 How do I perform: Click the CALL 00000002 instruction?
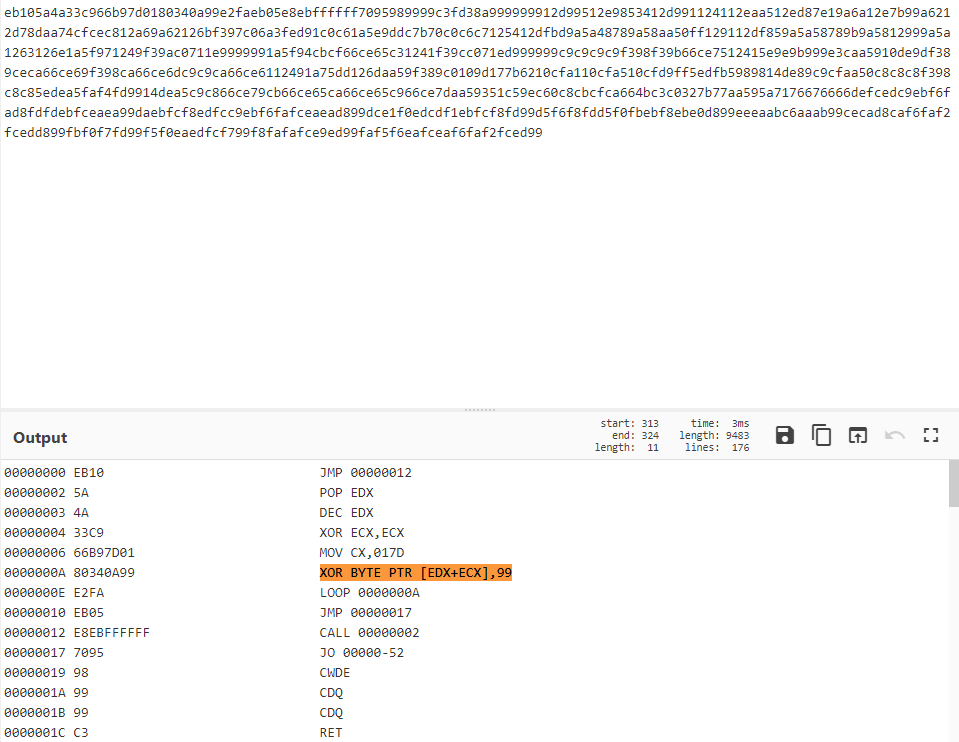point(369,633)
